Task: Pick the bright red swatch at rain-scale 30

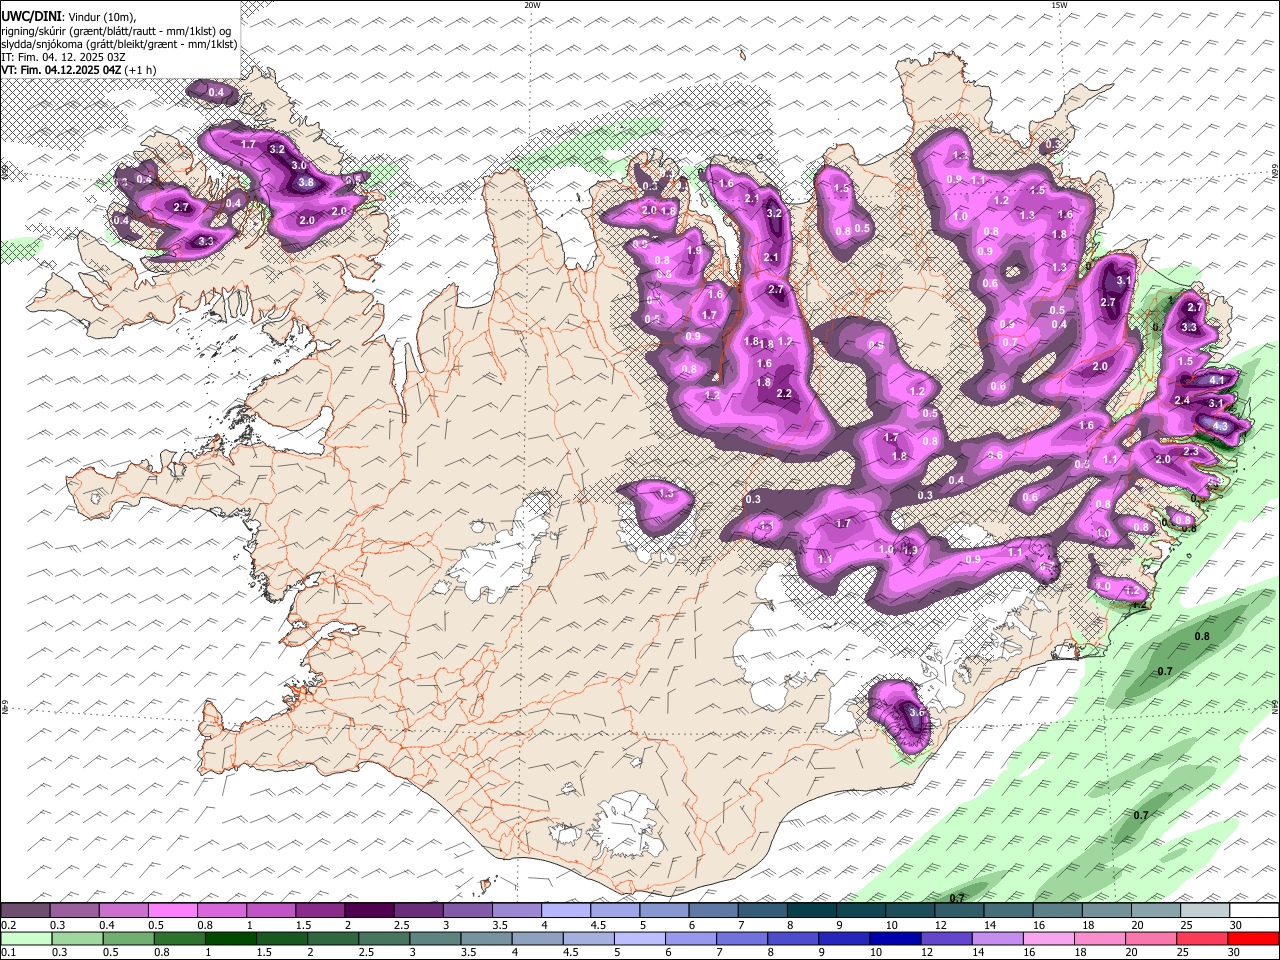Action: [x=1252, y=938]
